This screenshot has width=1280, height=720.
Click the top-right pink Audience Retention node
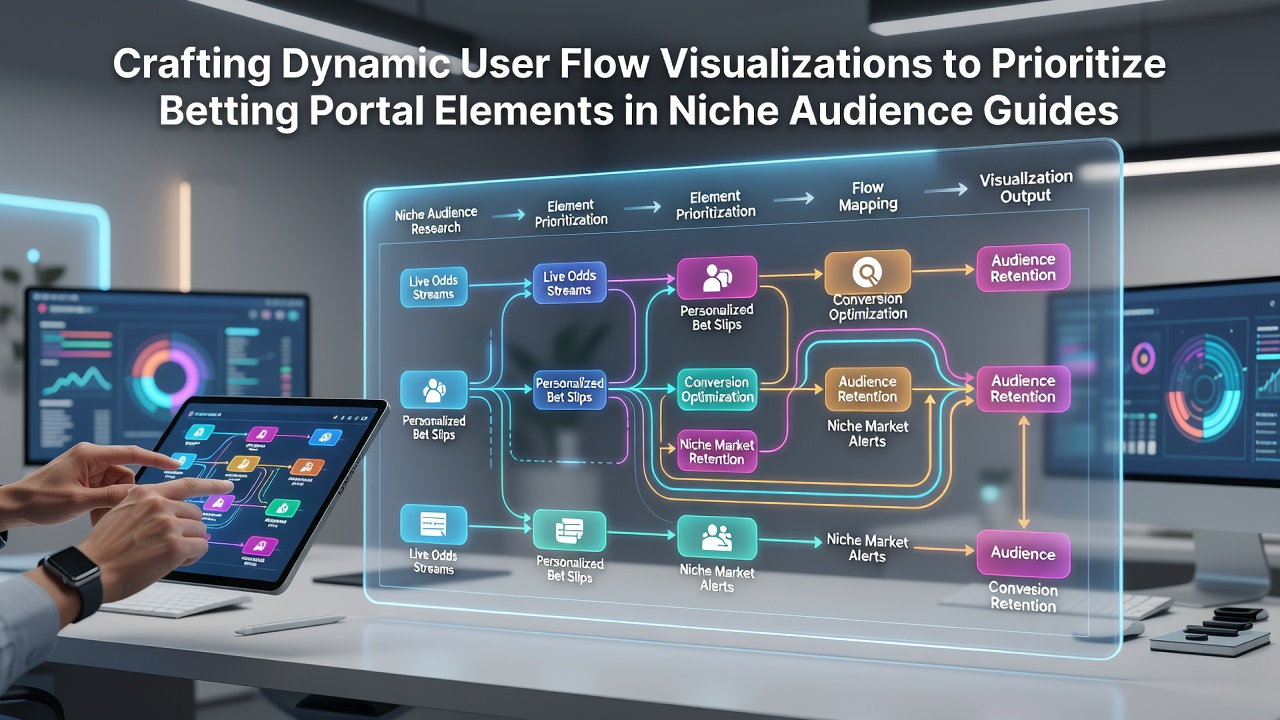(x=1023, y=268)
